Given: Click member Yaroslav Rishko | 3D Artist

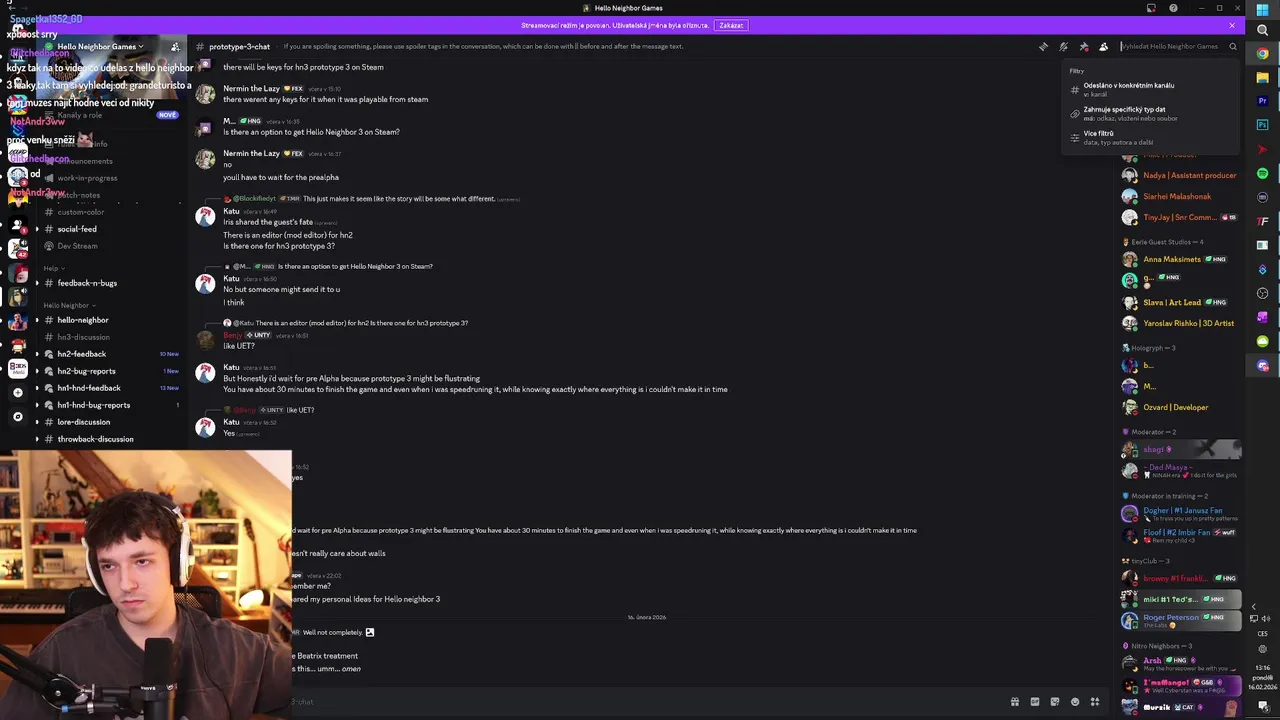Looking at the screenshot, I should pyautogui.click(x=1180, y=323).
